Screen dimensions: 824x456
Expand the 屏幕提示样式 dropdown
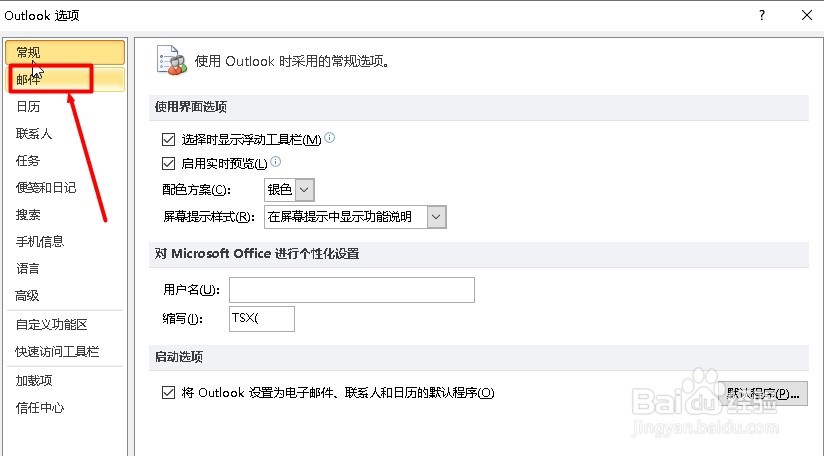click(435, 216)
